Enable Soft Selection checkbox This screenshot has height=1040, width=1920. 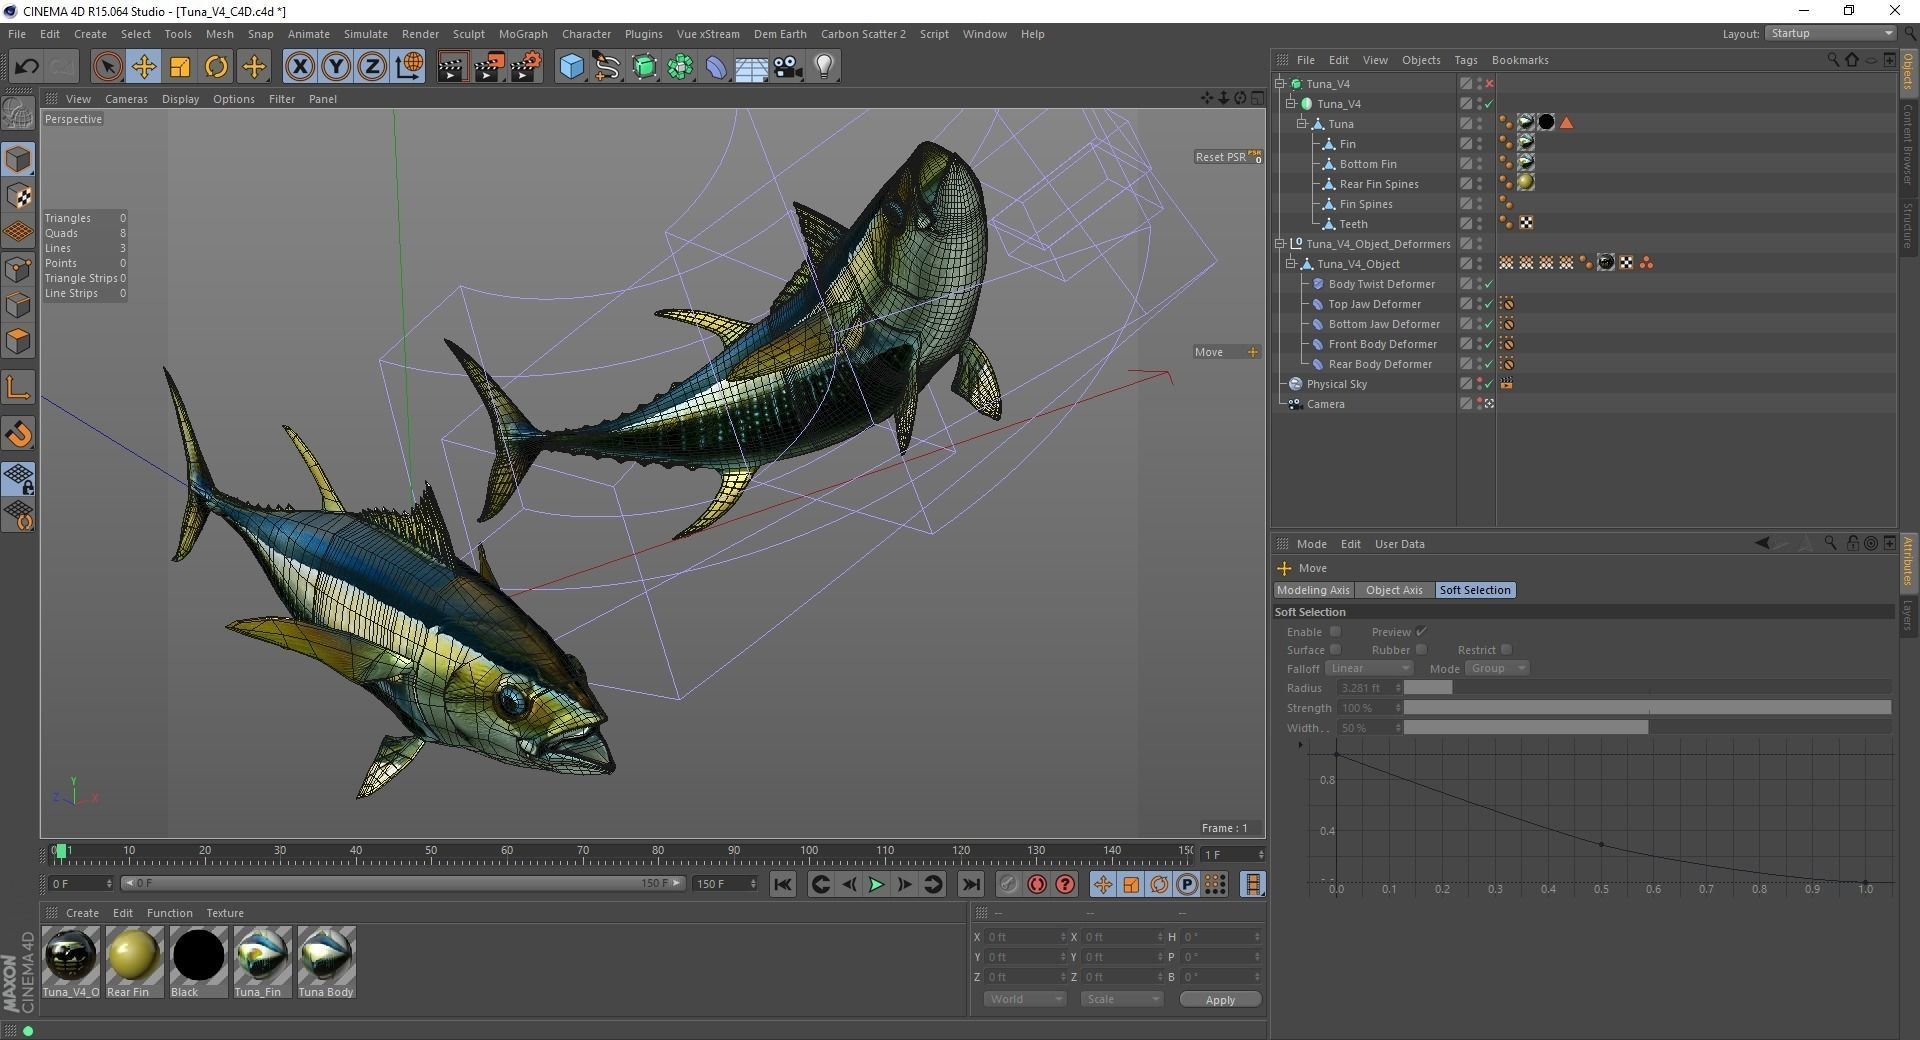(x=1335, y=632)
